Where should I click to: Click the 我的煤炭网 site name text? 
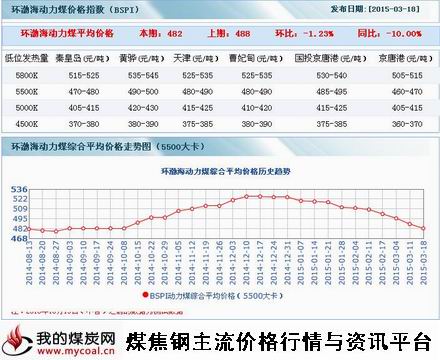click(76, 338)
